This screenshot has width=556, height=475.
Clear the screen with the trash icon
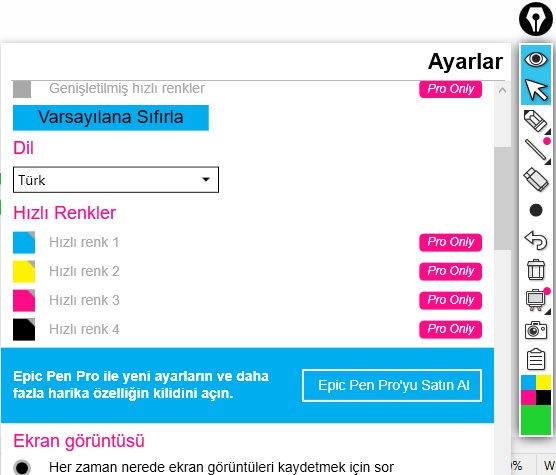(536, 270)
